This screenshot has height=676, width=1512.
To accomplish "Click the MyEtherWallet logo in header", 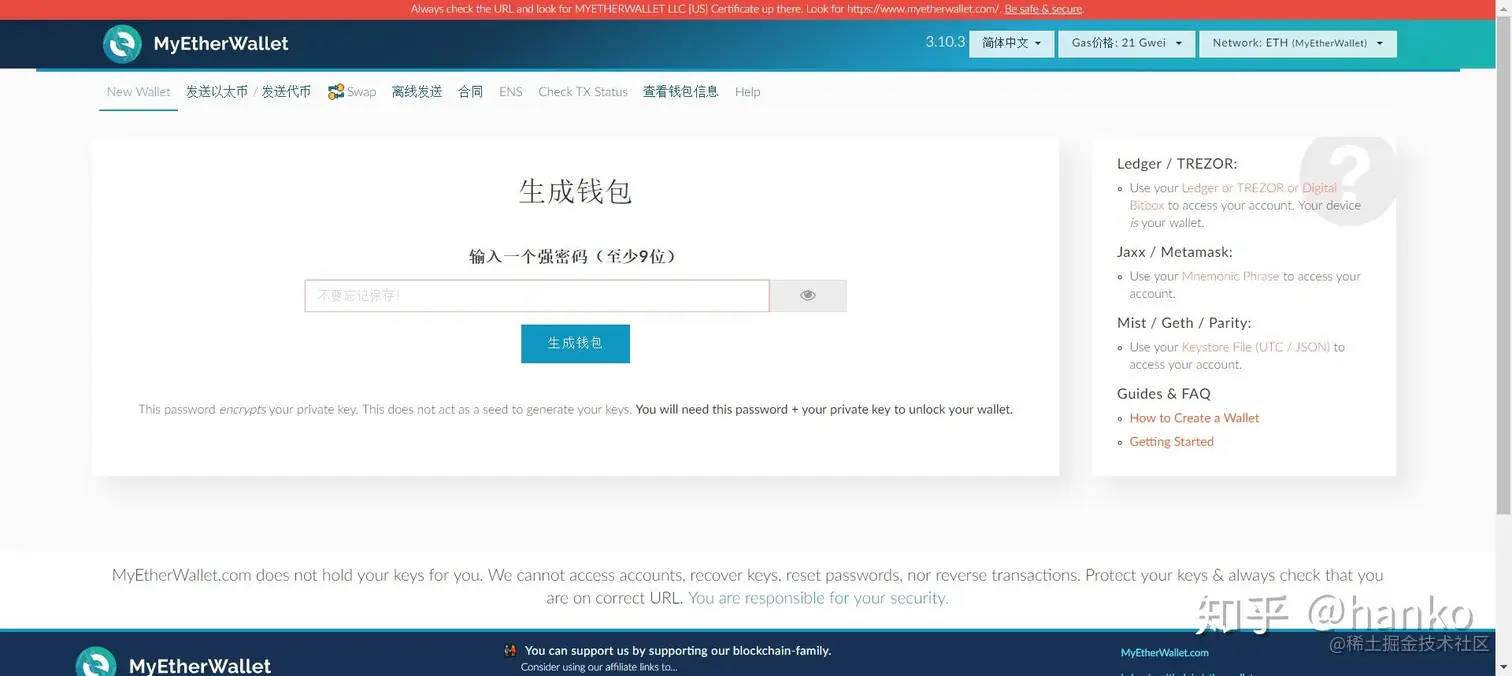I will coord(196,44).
